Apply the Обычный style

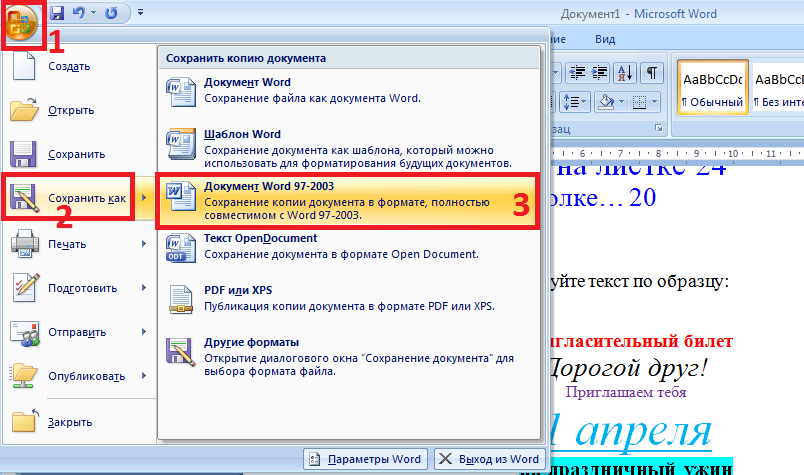click(x=713, y=87)
